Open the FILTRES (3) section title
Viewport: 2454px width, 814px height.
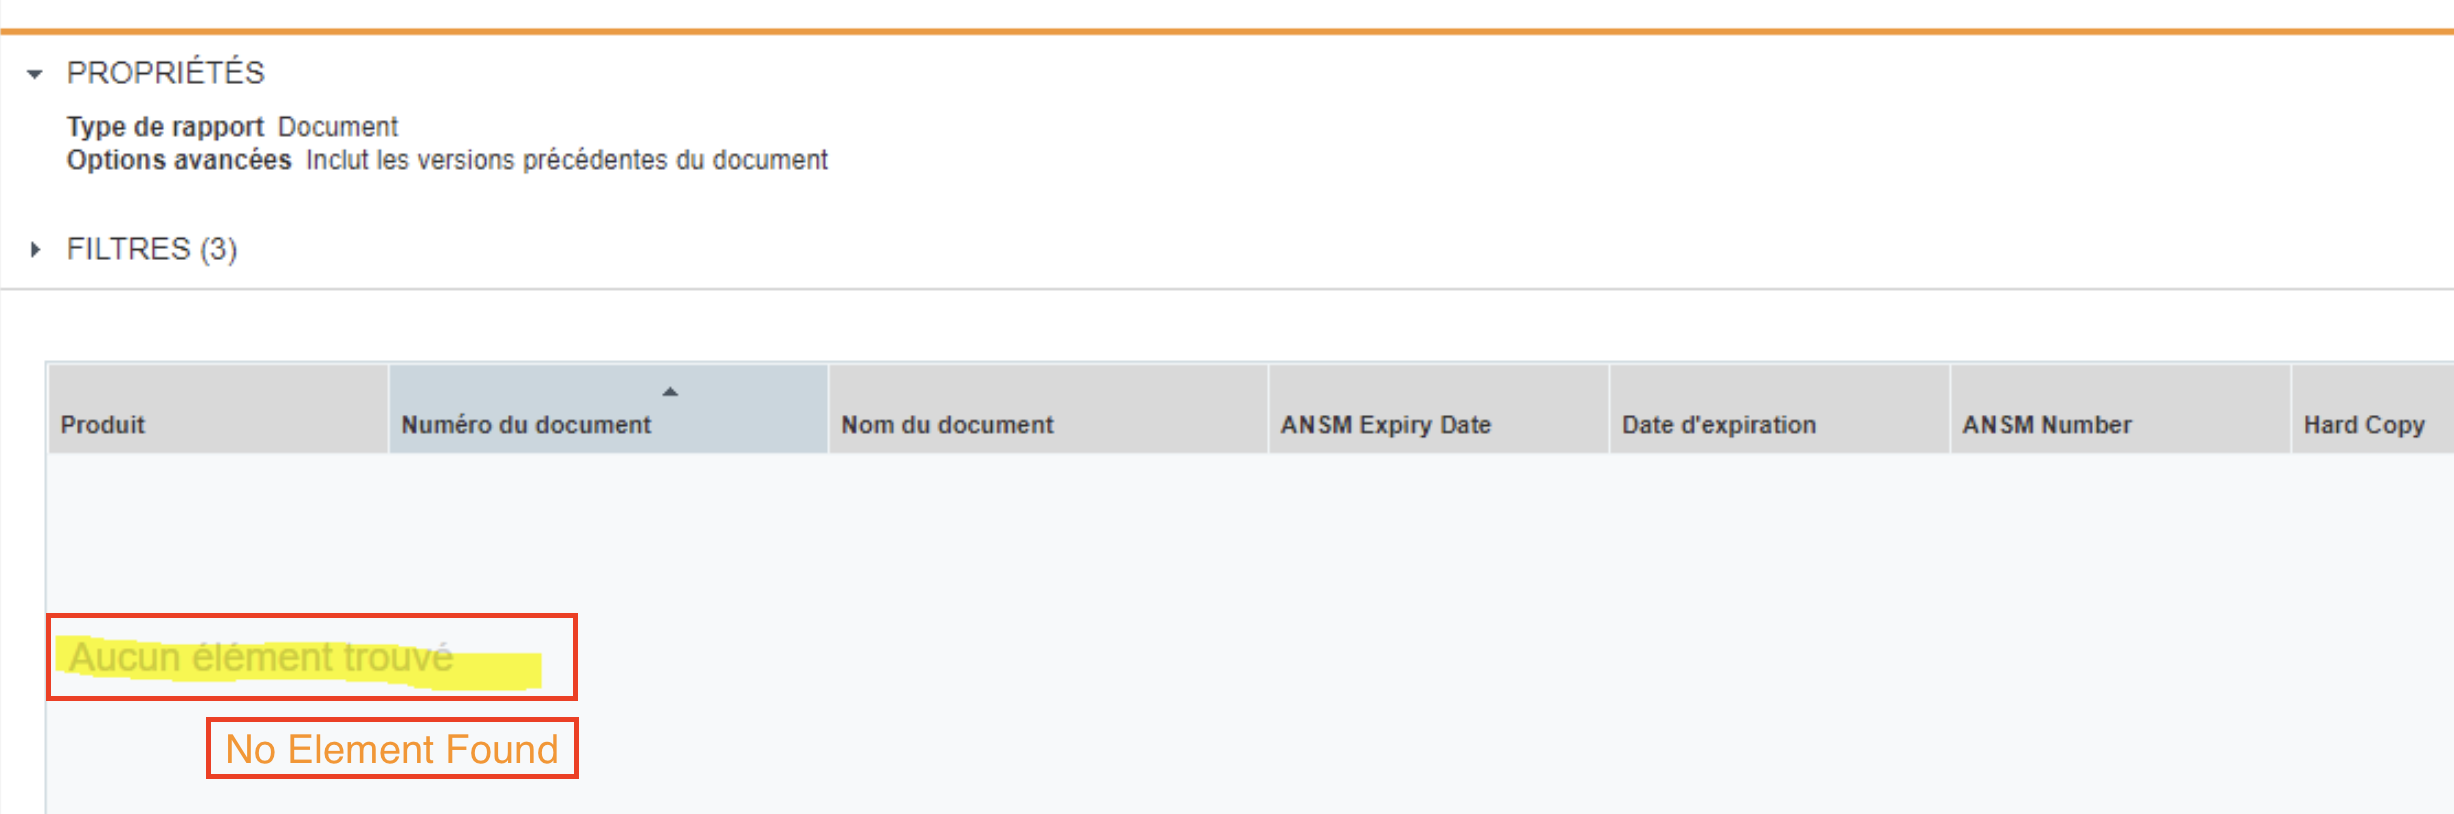[152, 249]
